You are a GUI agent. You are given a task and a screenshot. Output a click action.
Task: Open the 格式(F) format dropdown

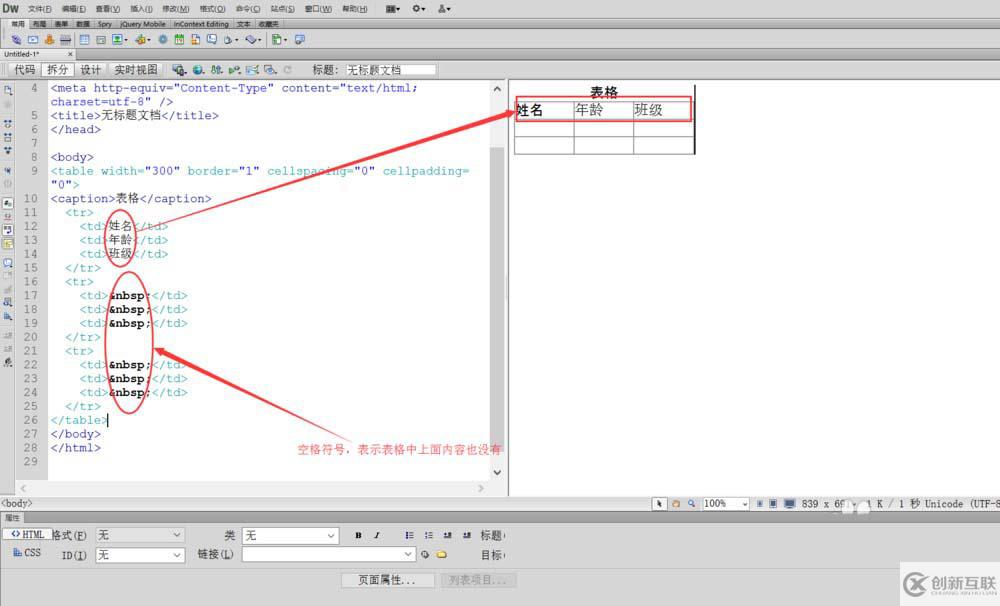point(140,535)
